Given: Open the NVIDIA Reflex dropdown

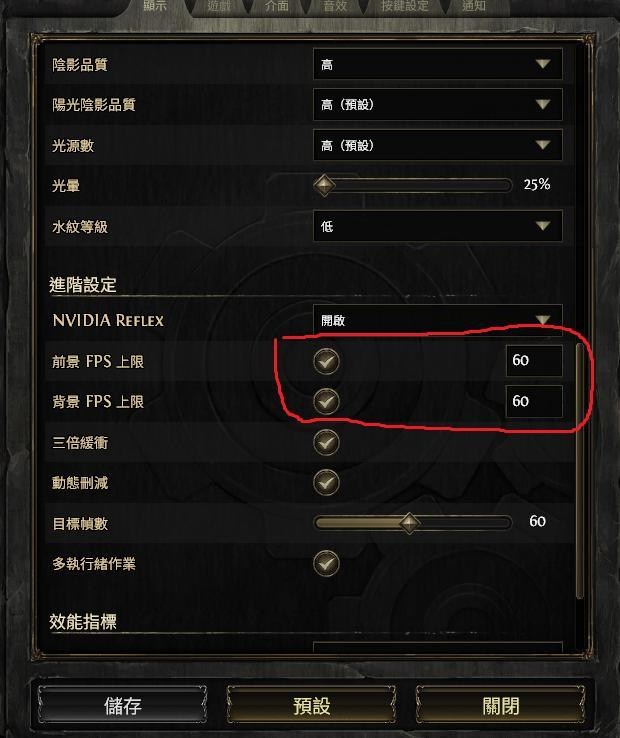Looking at the screenshot, I should point(437,320).
